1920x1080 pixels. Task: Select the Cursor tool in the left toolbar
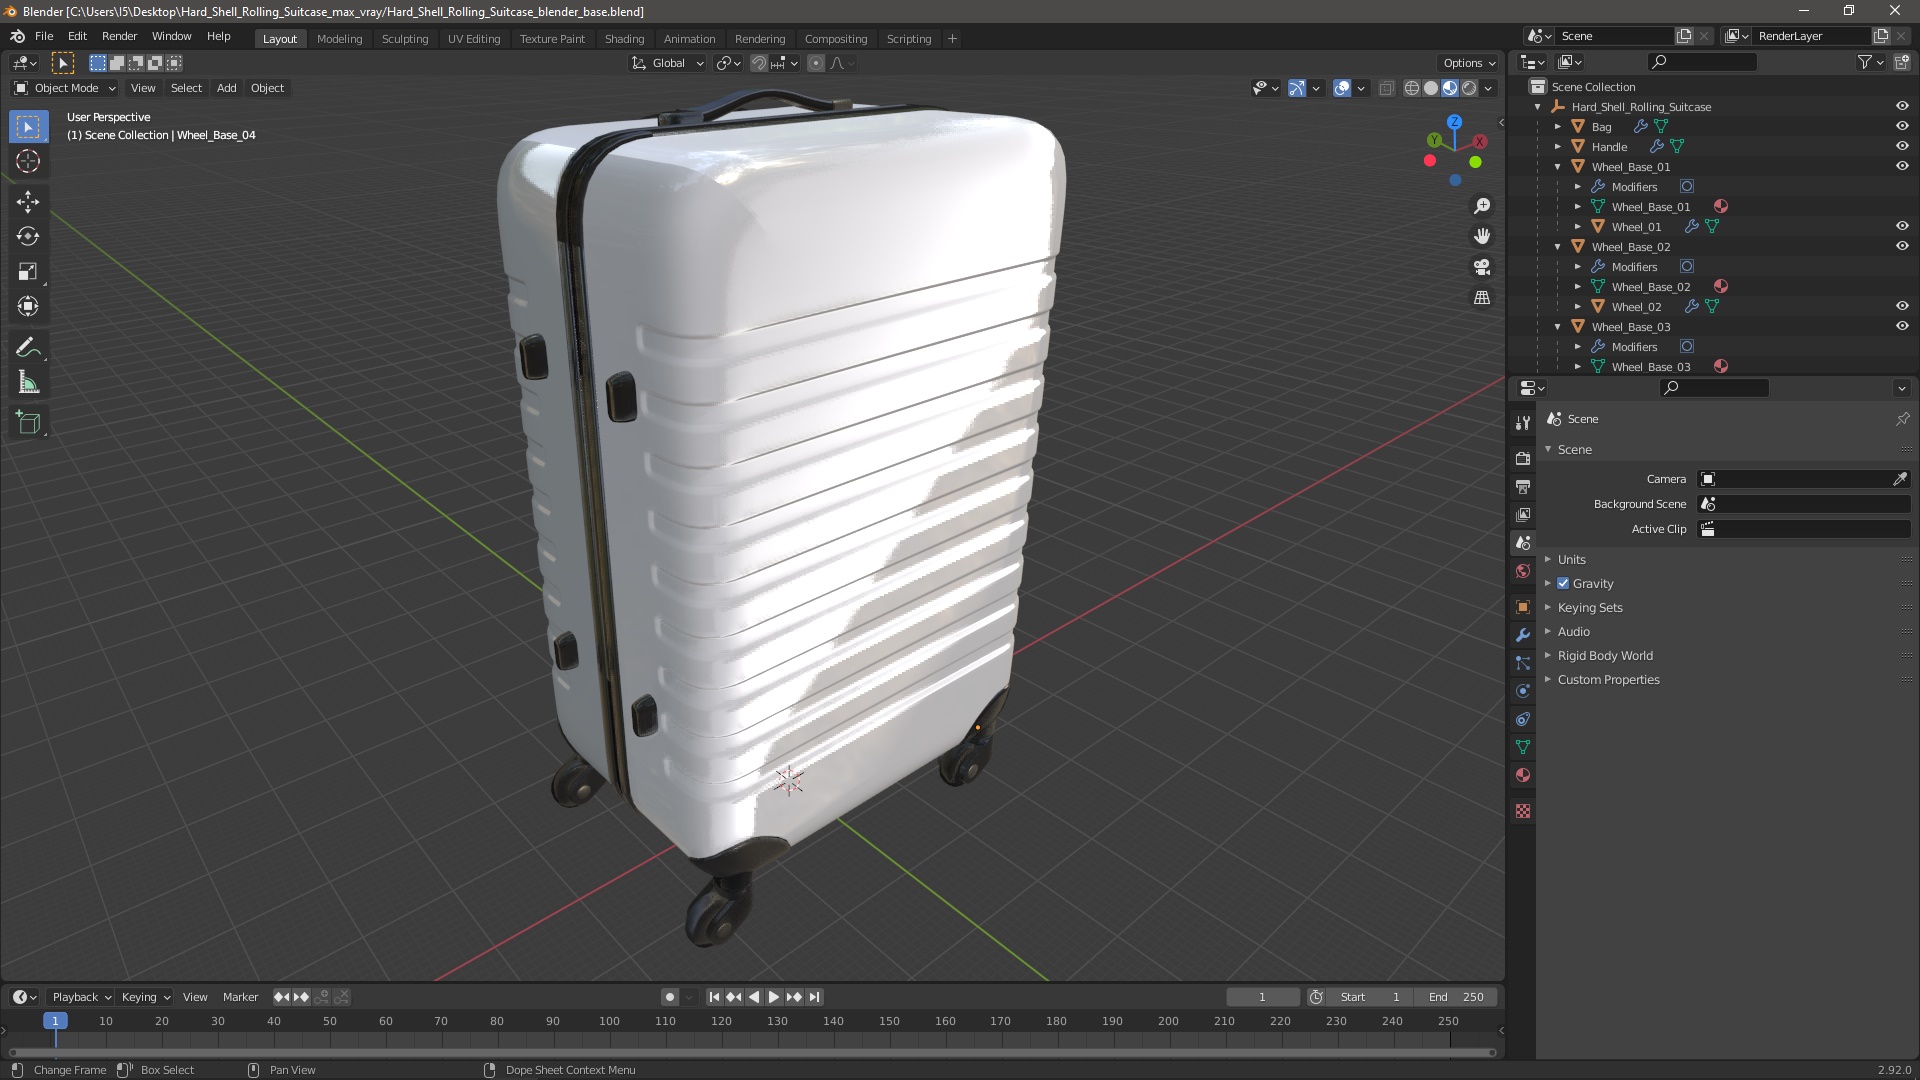(x=28, y=161)
